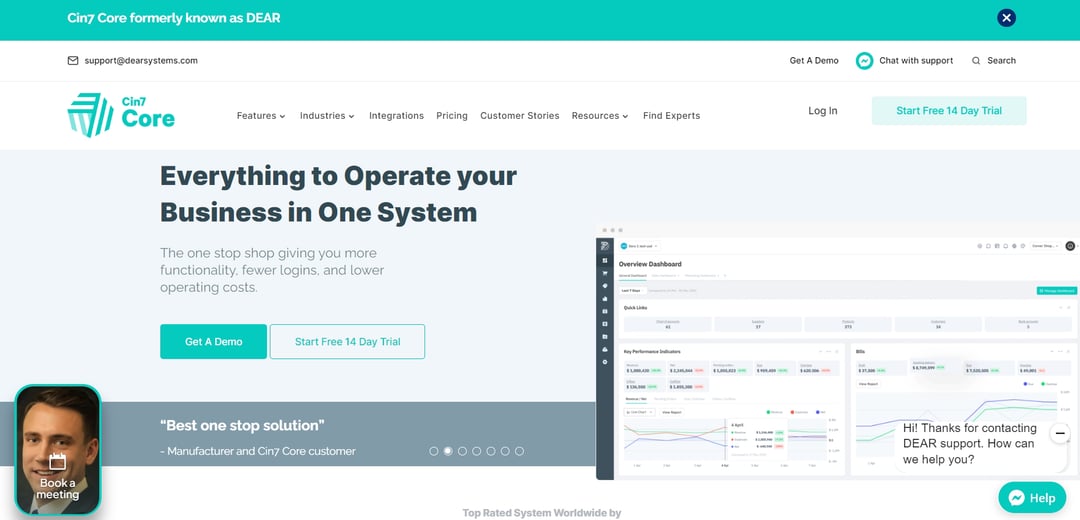The width and height of the screenshot is (1080, 520).
Task: Click Get A Demo in the top bar
Action: 814,61
